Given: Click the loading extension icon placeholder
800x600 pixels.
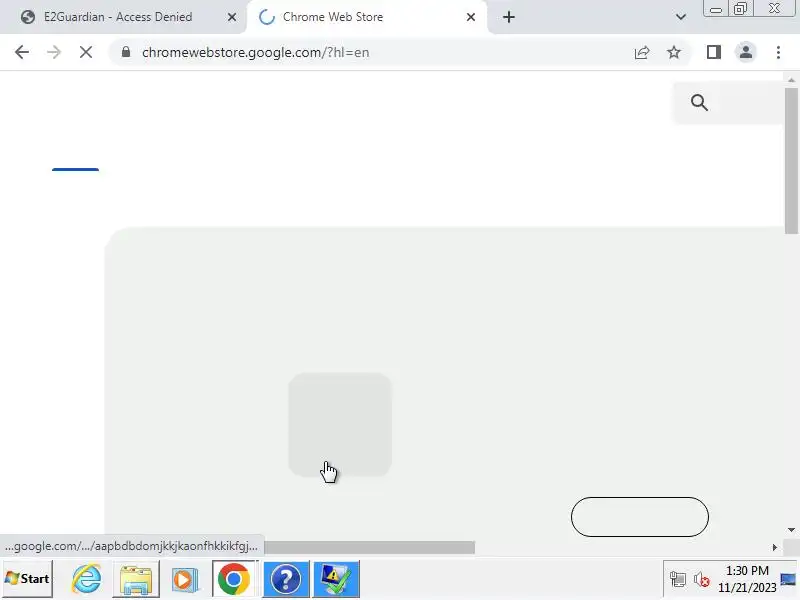Looking at the screenshot, I should pos(340,424).
